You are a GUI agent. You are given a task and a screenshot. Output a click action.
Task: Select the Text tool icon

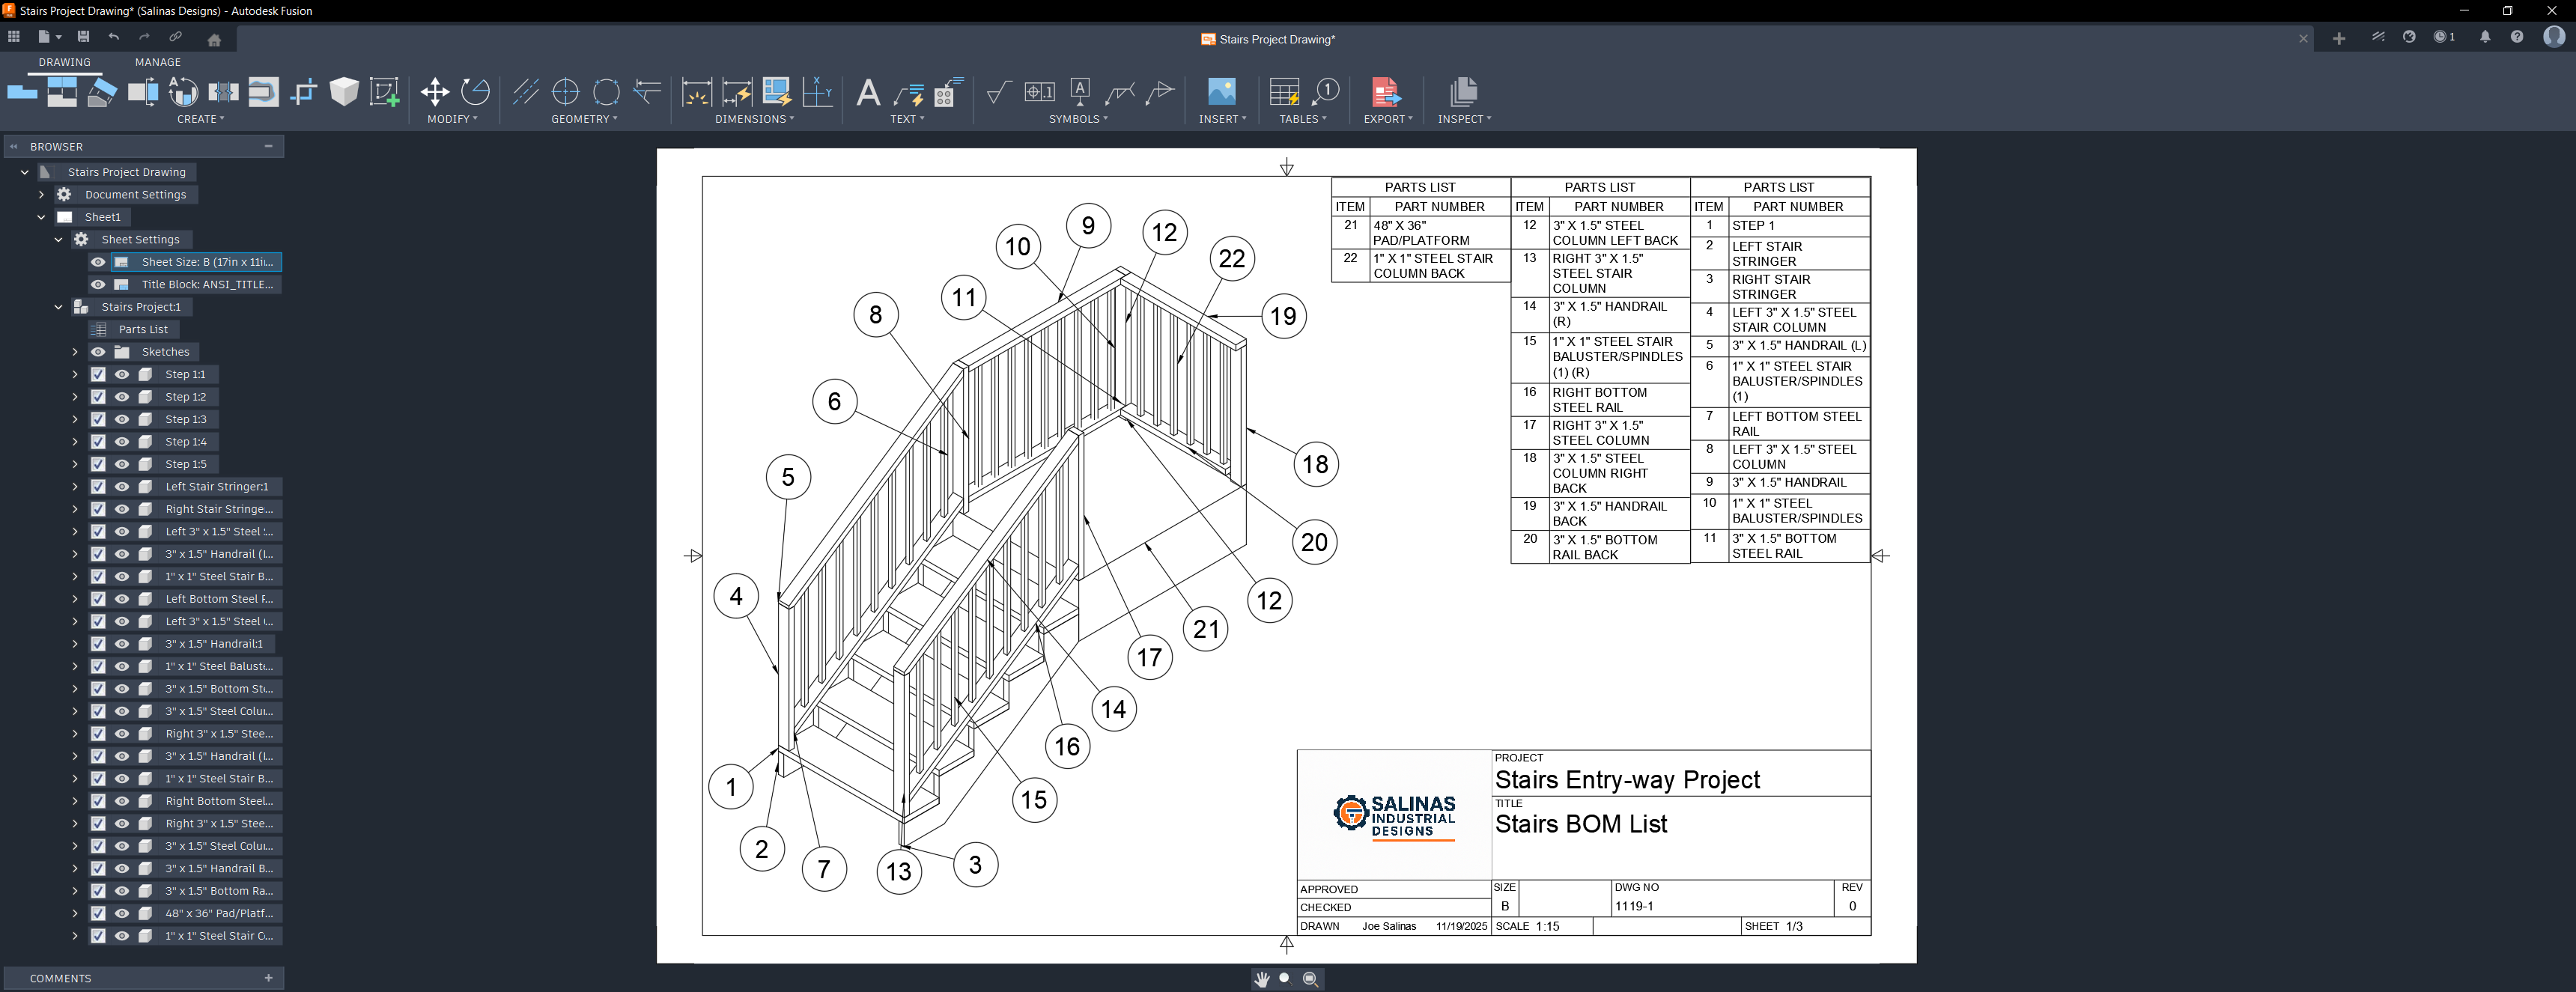coord(868,92)
